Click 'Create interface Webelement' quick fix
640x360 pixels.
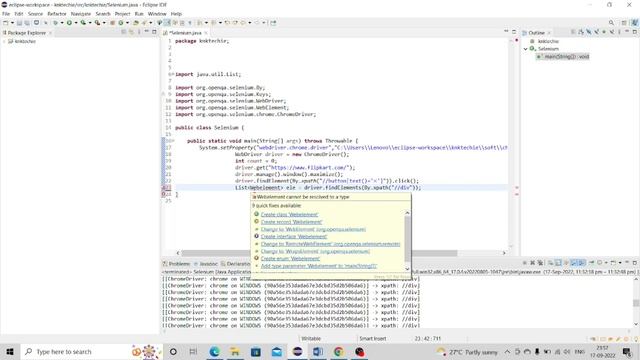tap(294, 236)
